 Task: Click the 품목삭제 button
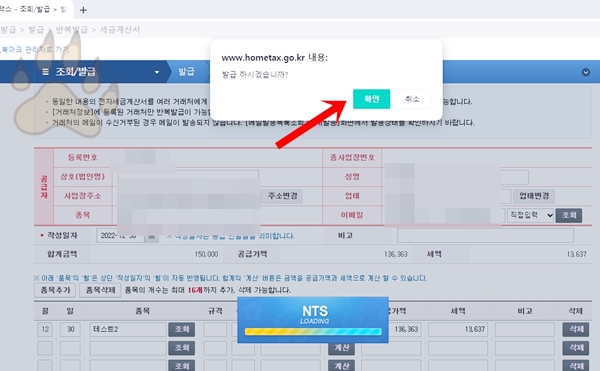coord(100,290)
